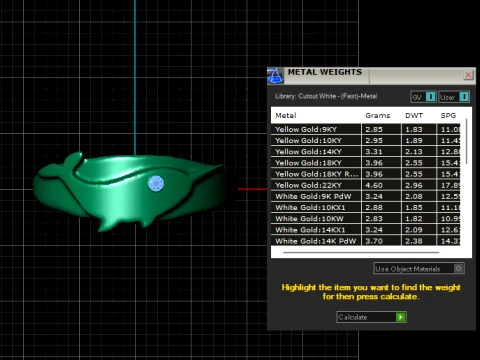Click the 4.60 grams value for 22KY
This screenshot has width=480, height=360.
(374, 185)
